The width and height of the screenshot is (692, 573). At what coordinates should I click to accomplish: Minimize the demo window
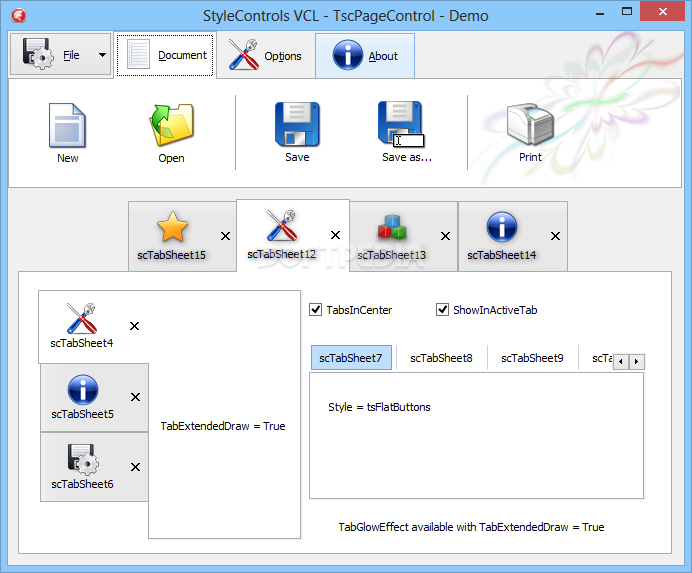(600, 13)
